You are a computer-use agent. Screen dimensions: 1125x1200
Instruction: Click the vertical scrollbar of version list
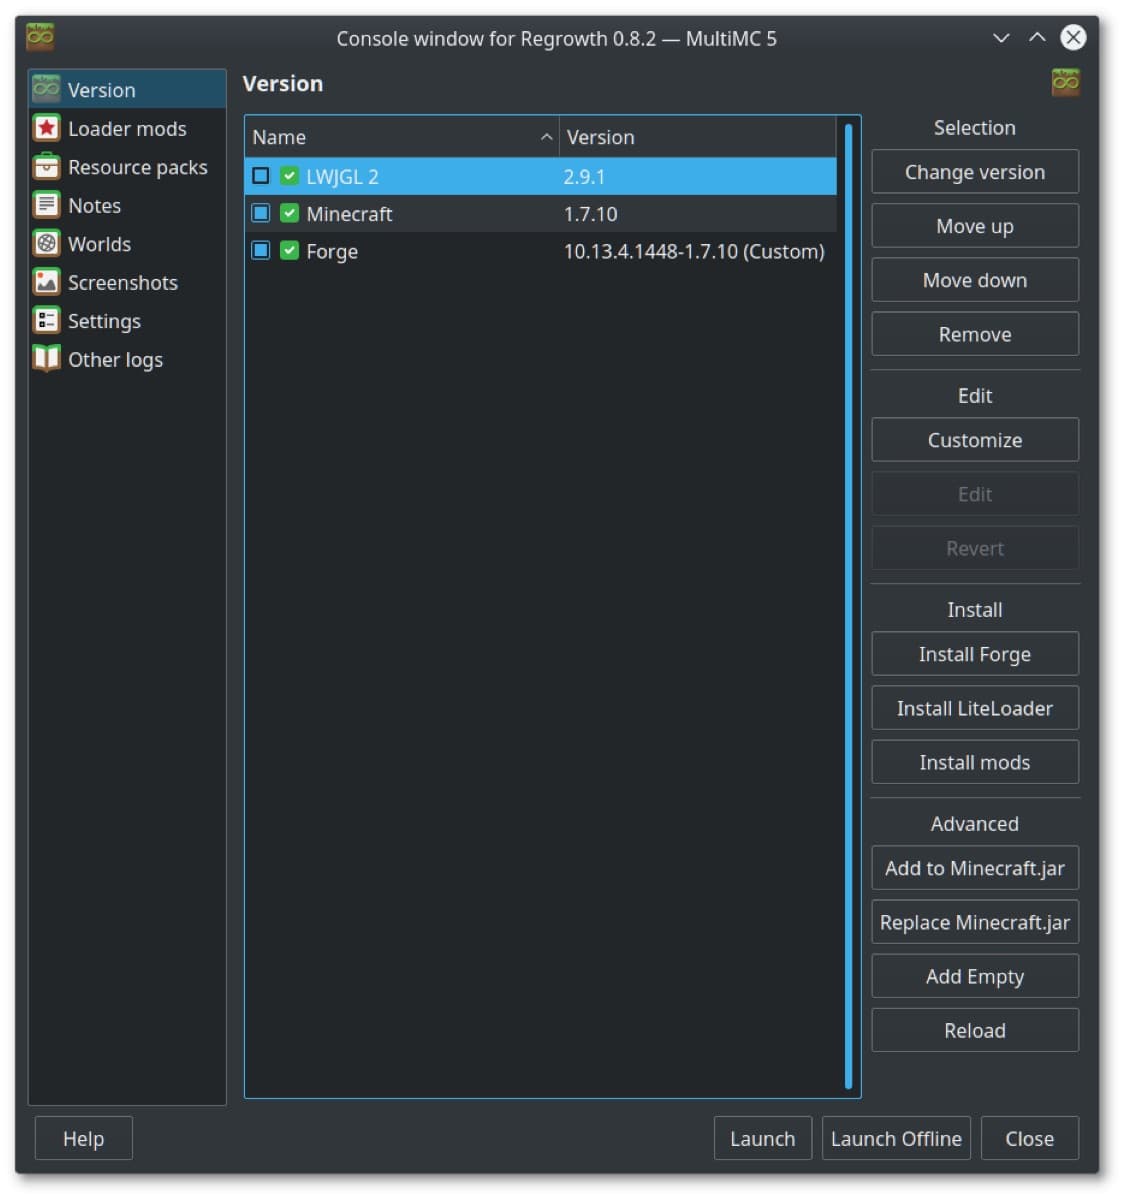[848, 606]
